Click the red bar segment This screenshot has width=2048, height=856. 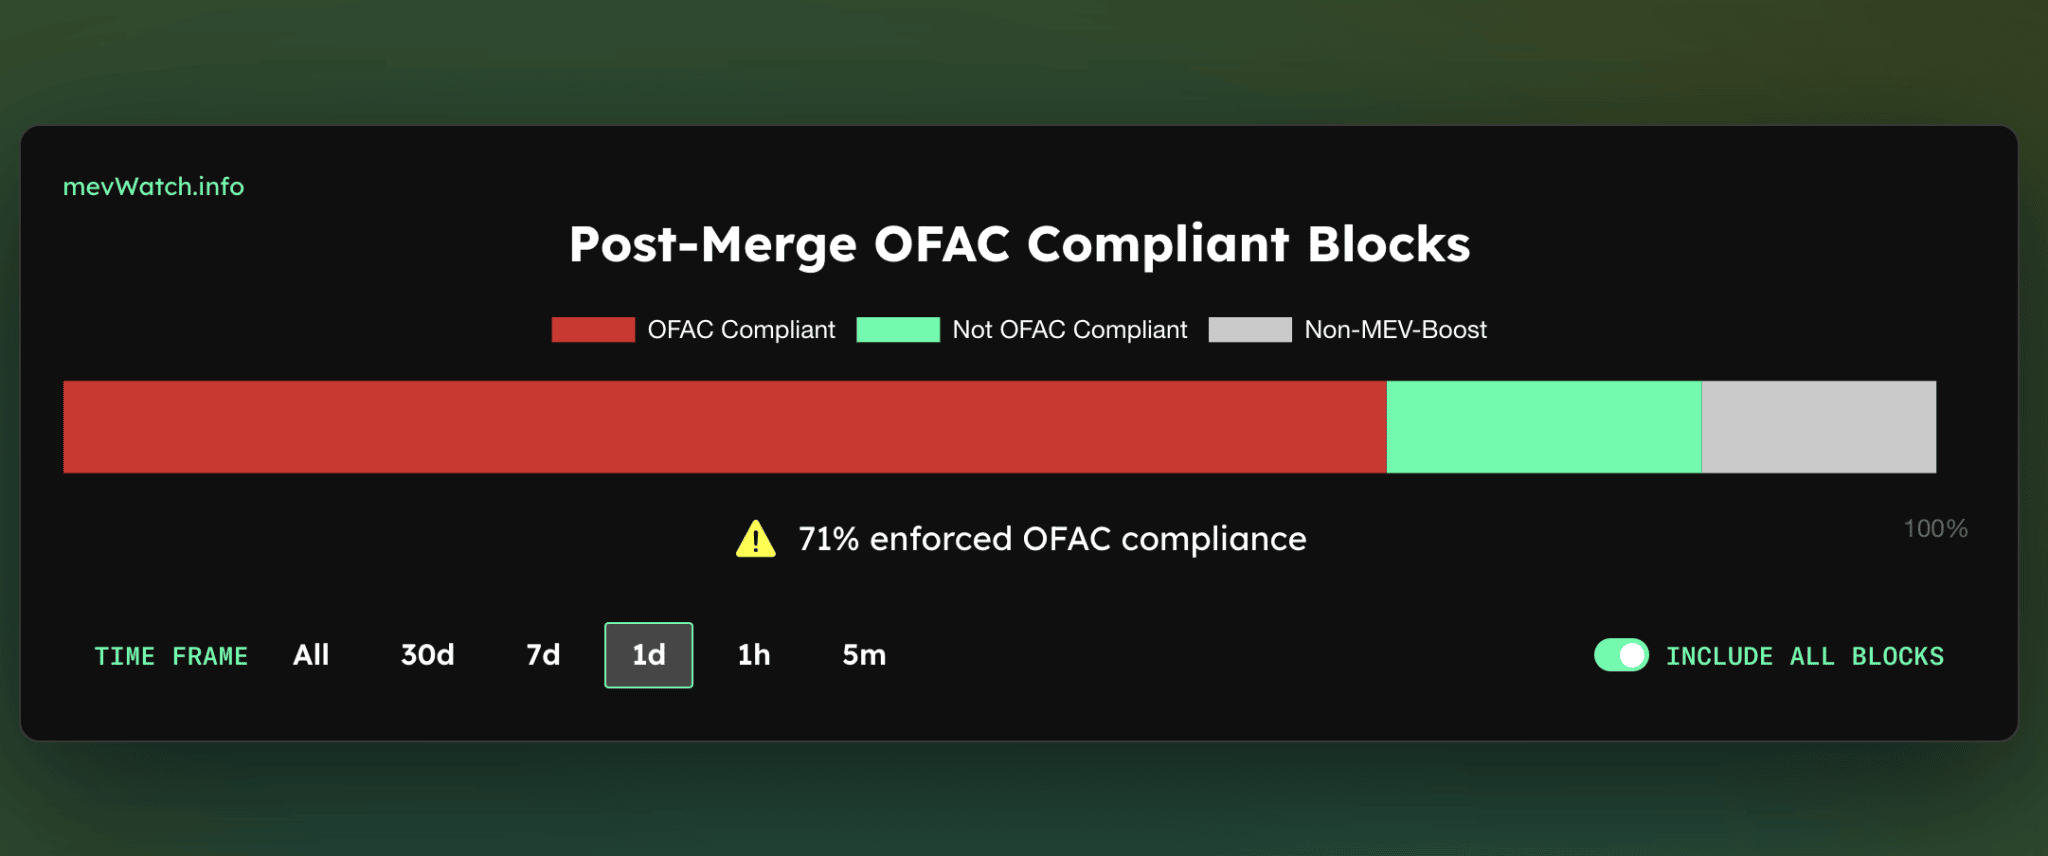pyautogui.click(x=725, y=427)
